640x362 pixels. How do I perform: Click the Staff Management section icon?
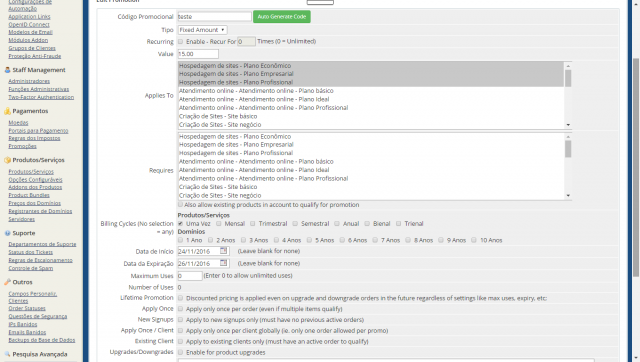tap(7, 70)
